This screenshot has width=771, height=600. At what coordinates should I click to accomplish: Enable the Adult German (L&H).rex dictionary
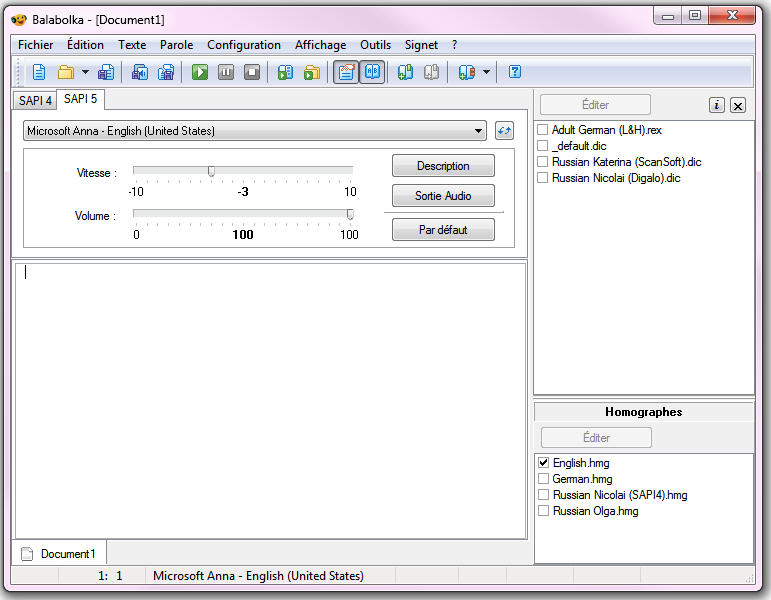click(x=543, y=130)
